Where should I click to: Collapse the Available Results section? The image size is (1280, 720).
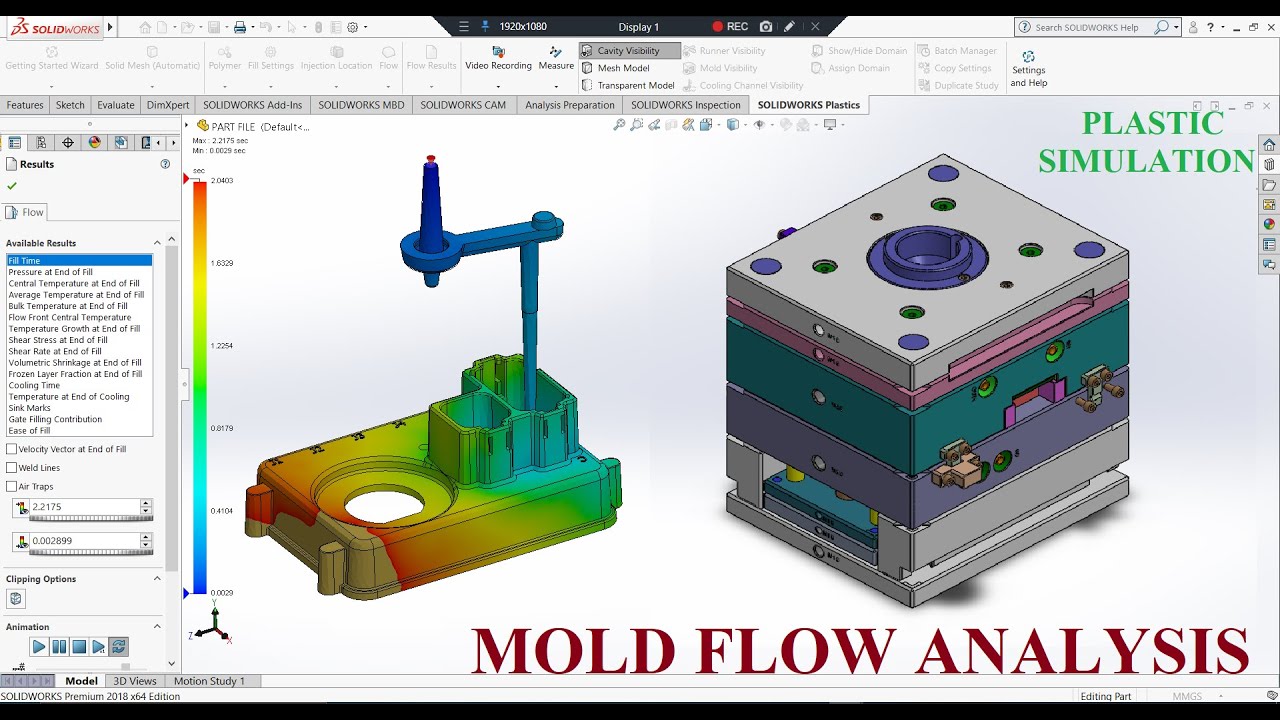157,243
